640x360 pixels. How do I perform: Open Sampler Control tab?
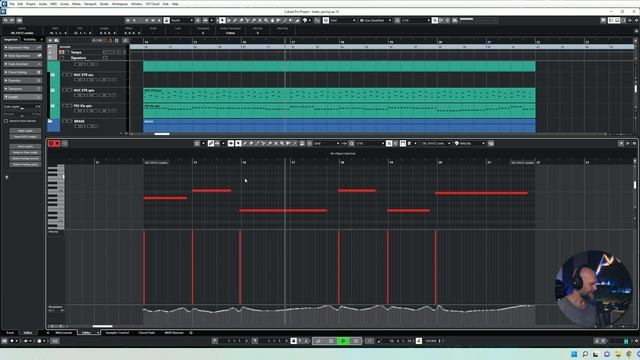117,333
